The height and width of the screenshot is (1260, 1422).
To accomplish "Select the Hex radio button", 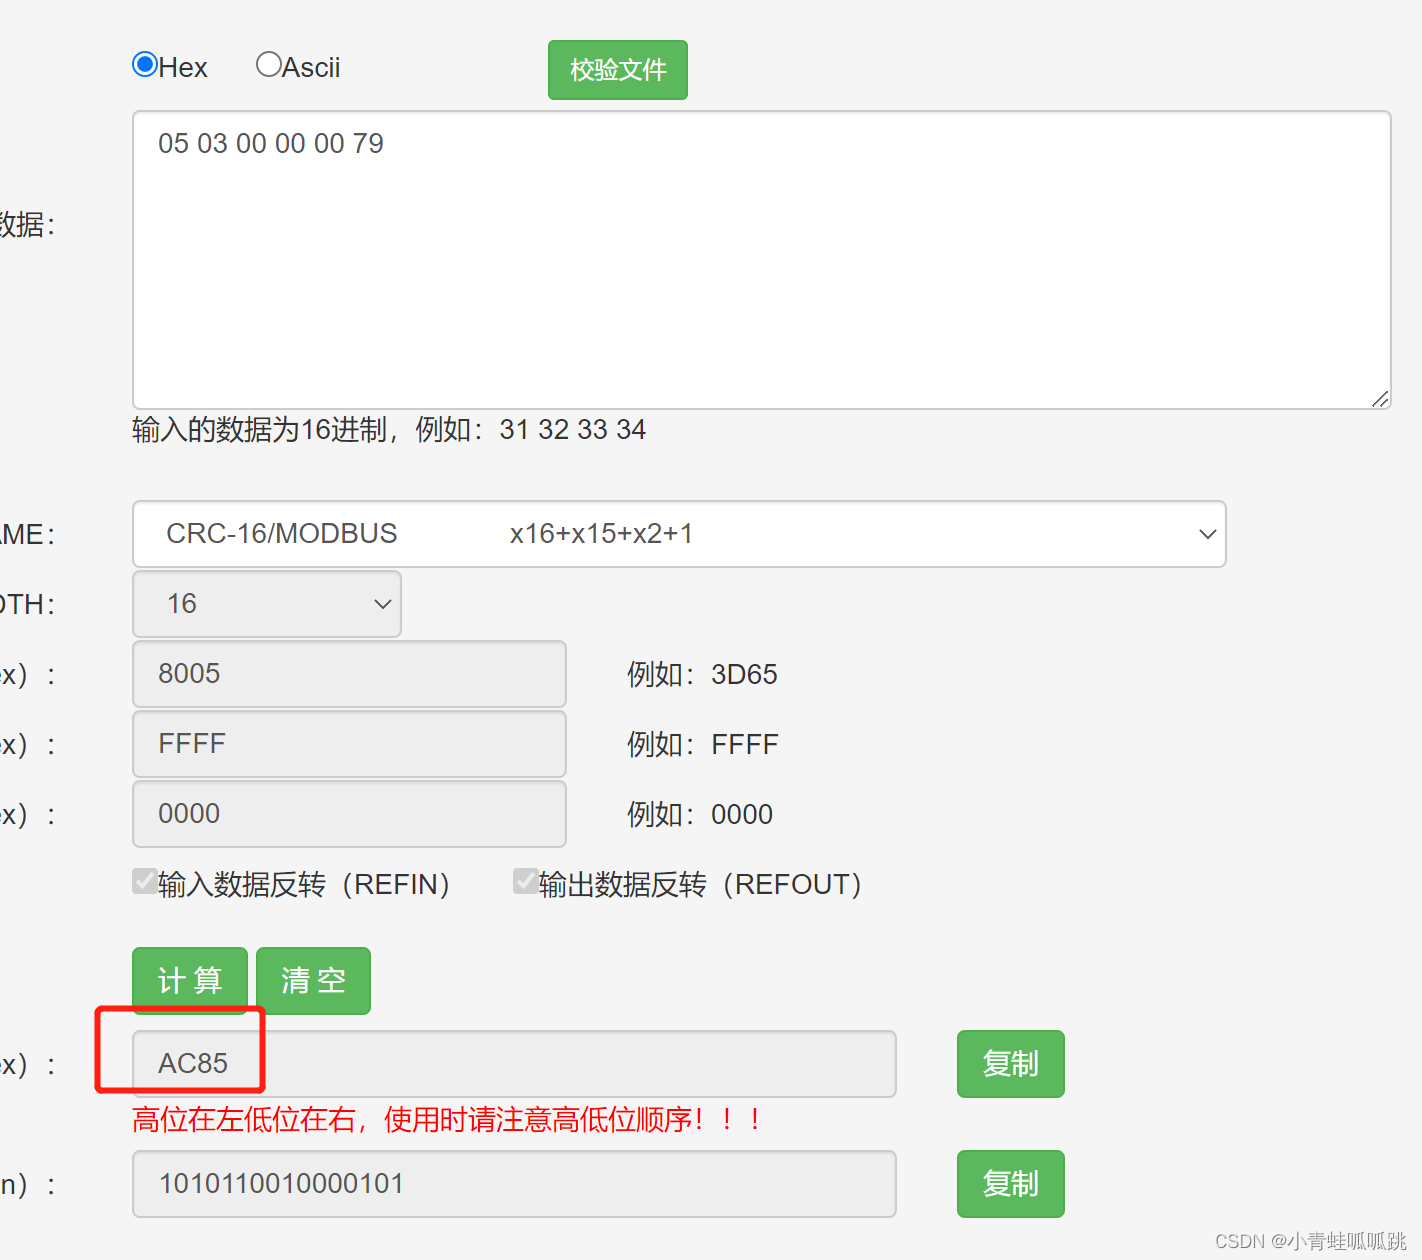I will pos(146,64).
